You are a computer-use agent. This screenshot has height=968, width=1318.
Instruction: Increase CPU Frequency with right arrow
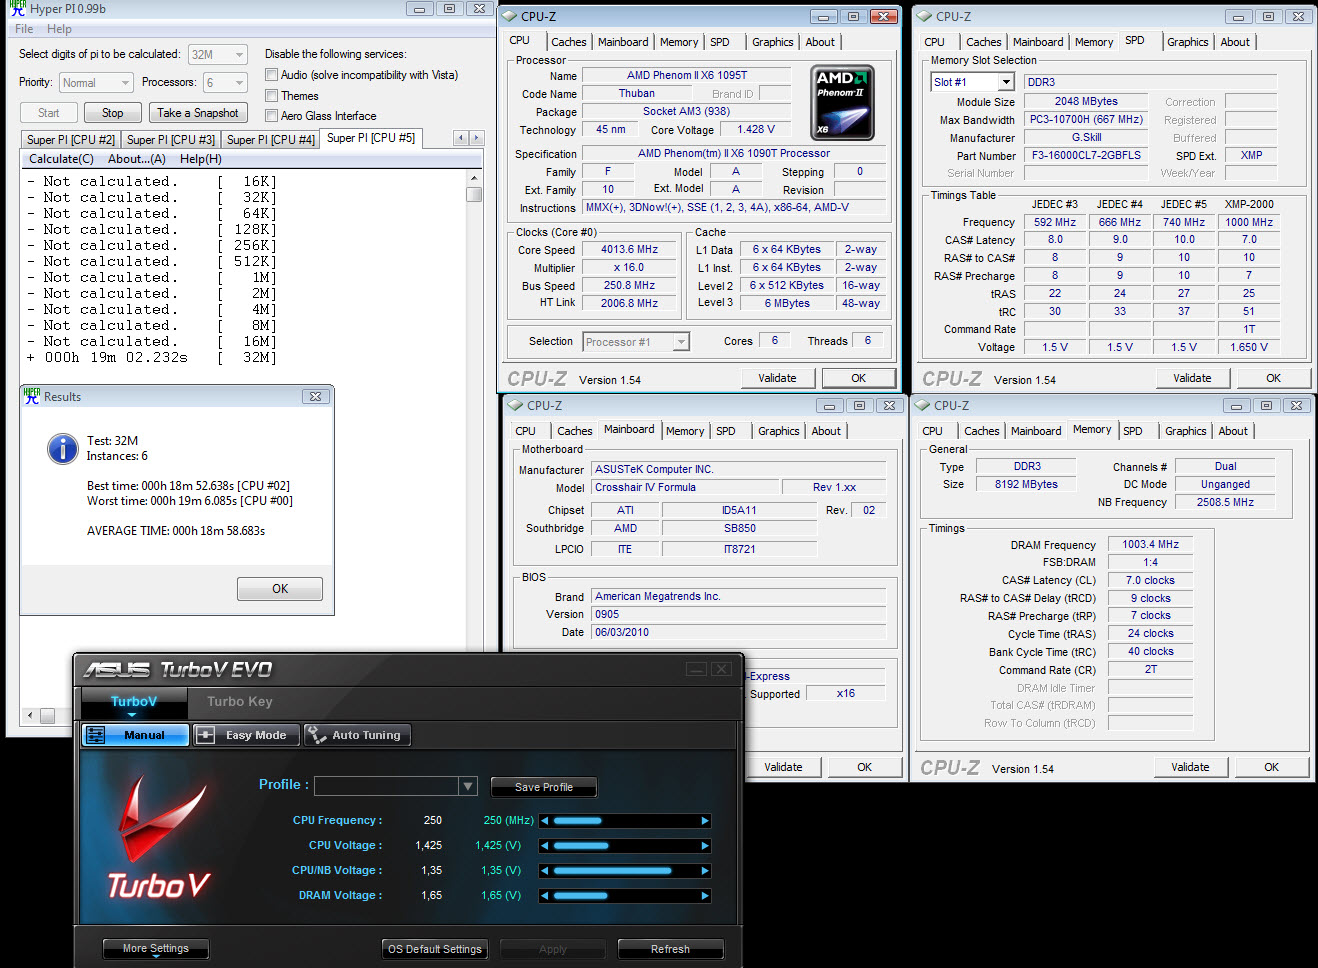coord(705,821)
